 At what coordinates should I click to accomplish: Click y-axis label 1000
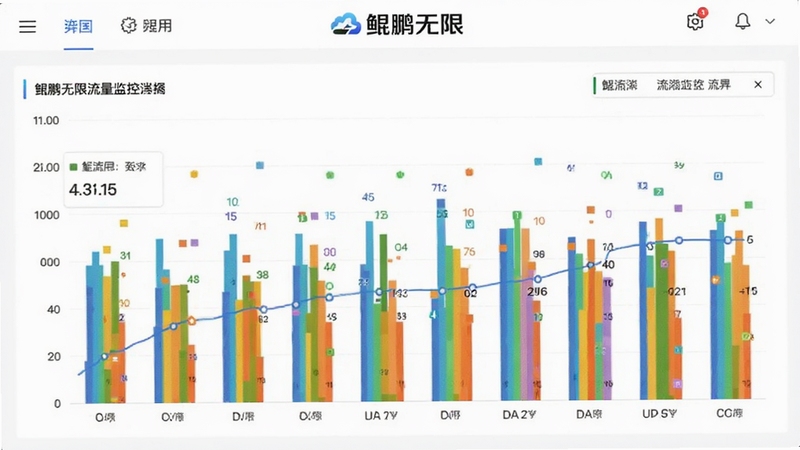46,215
